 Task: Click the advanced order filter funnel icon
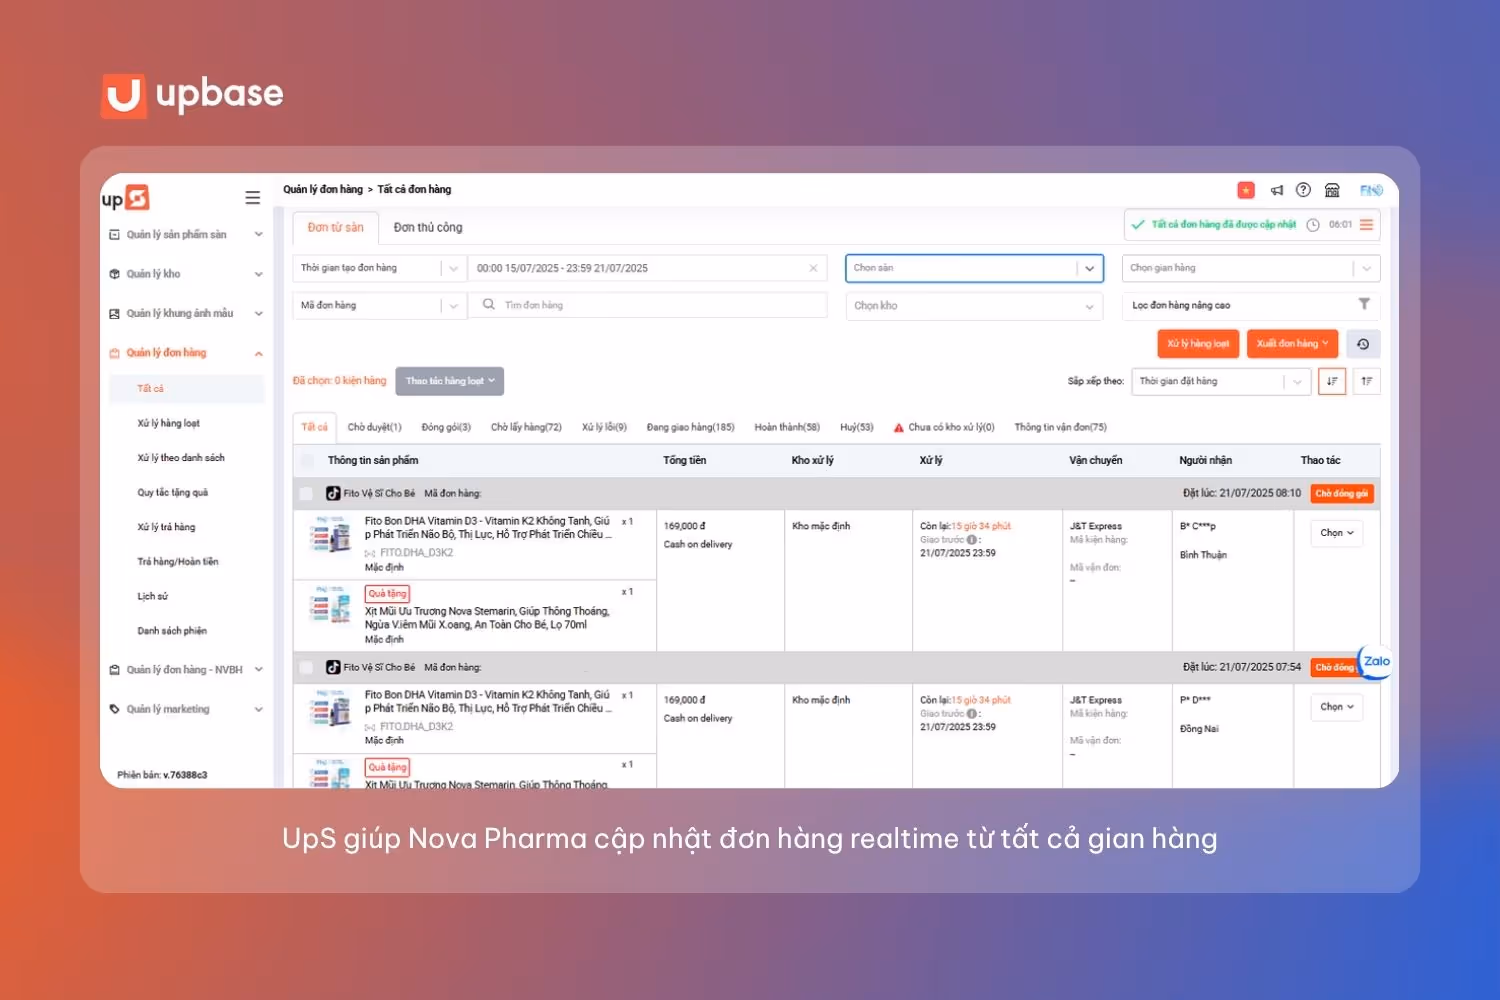pyautogui.click(x=1364, y=304)
